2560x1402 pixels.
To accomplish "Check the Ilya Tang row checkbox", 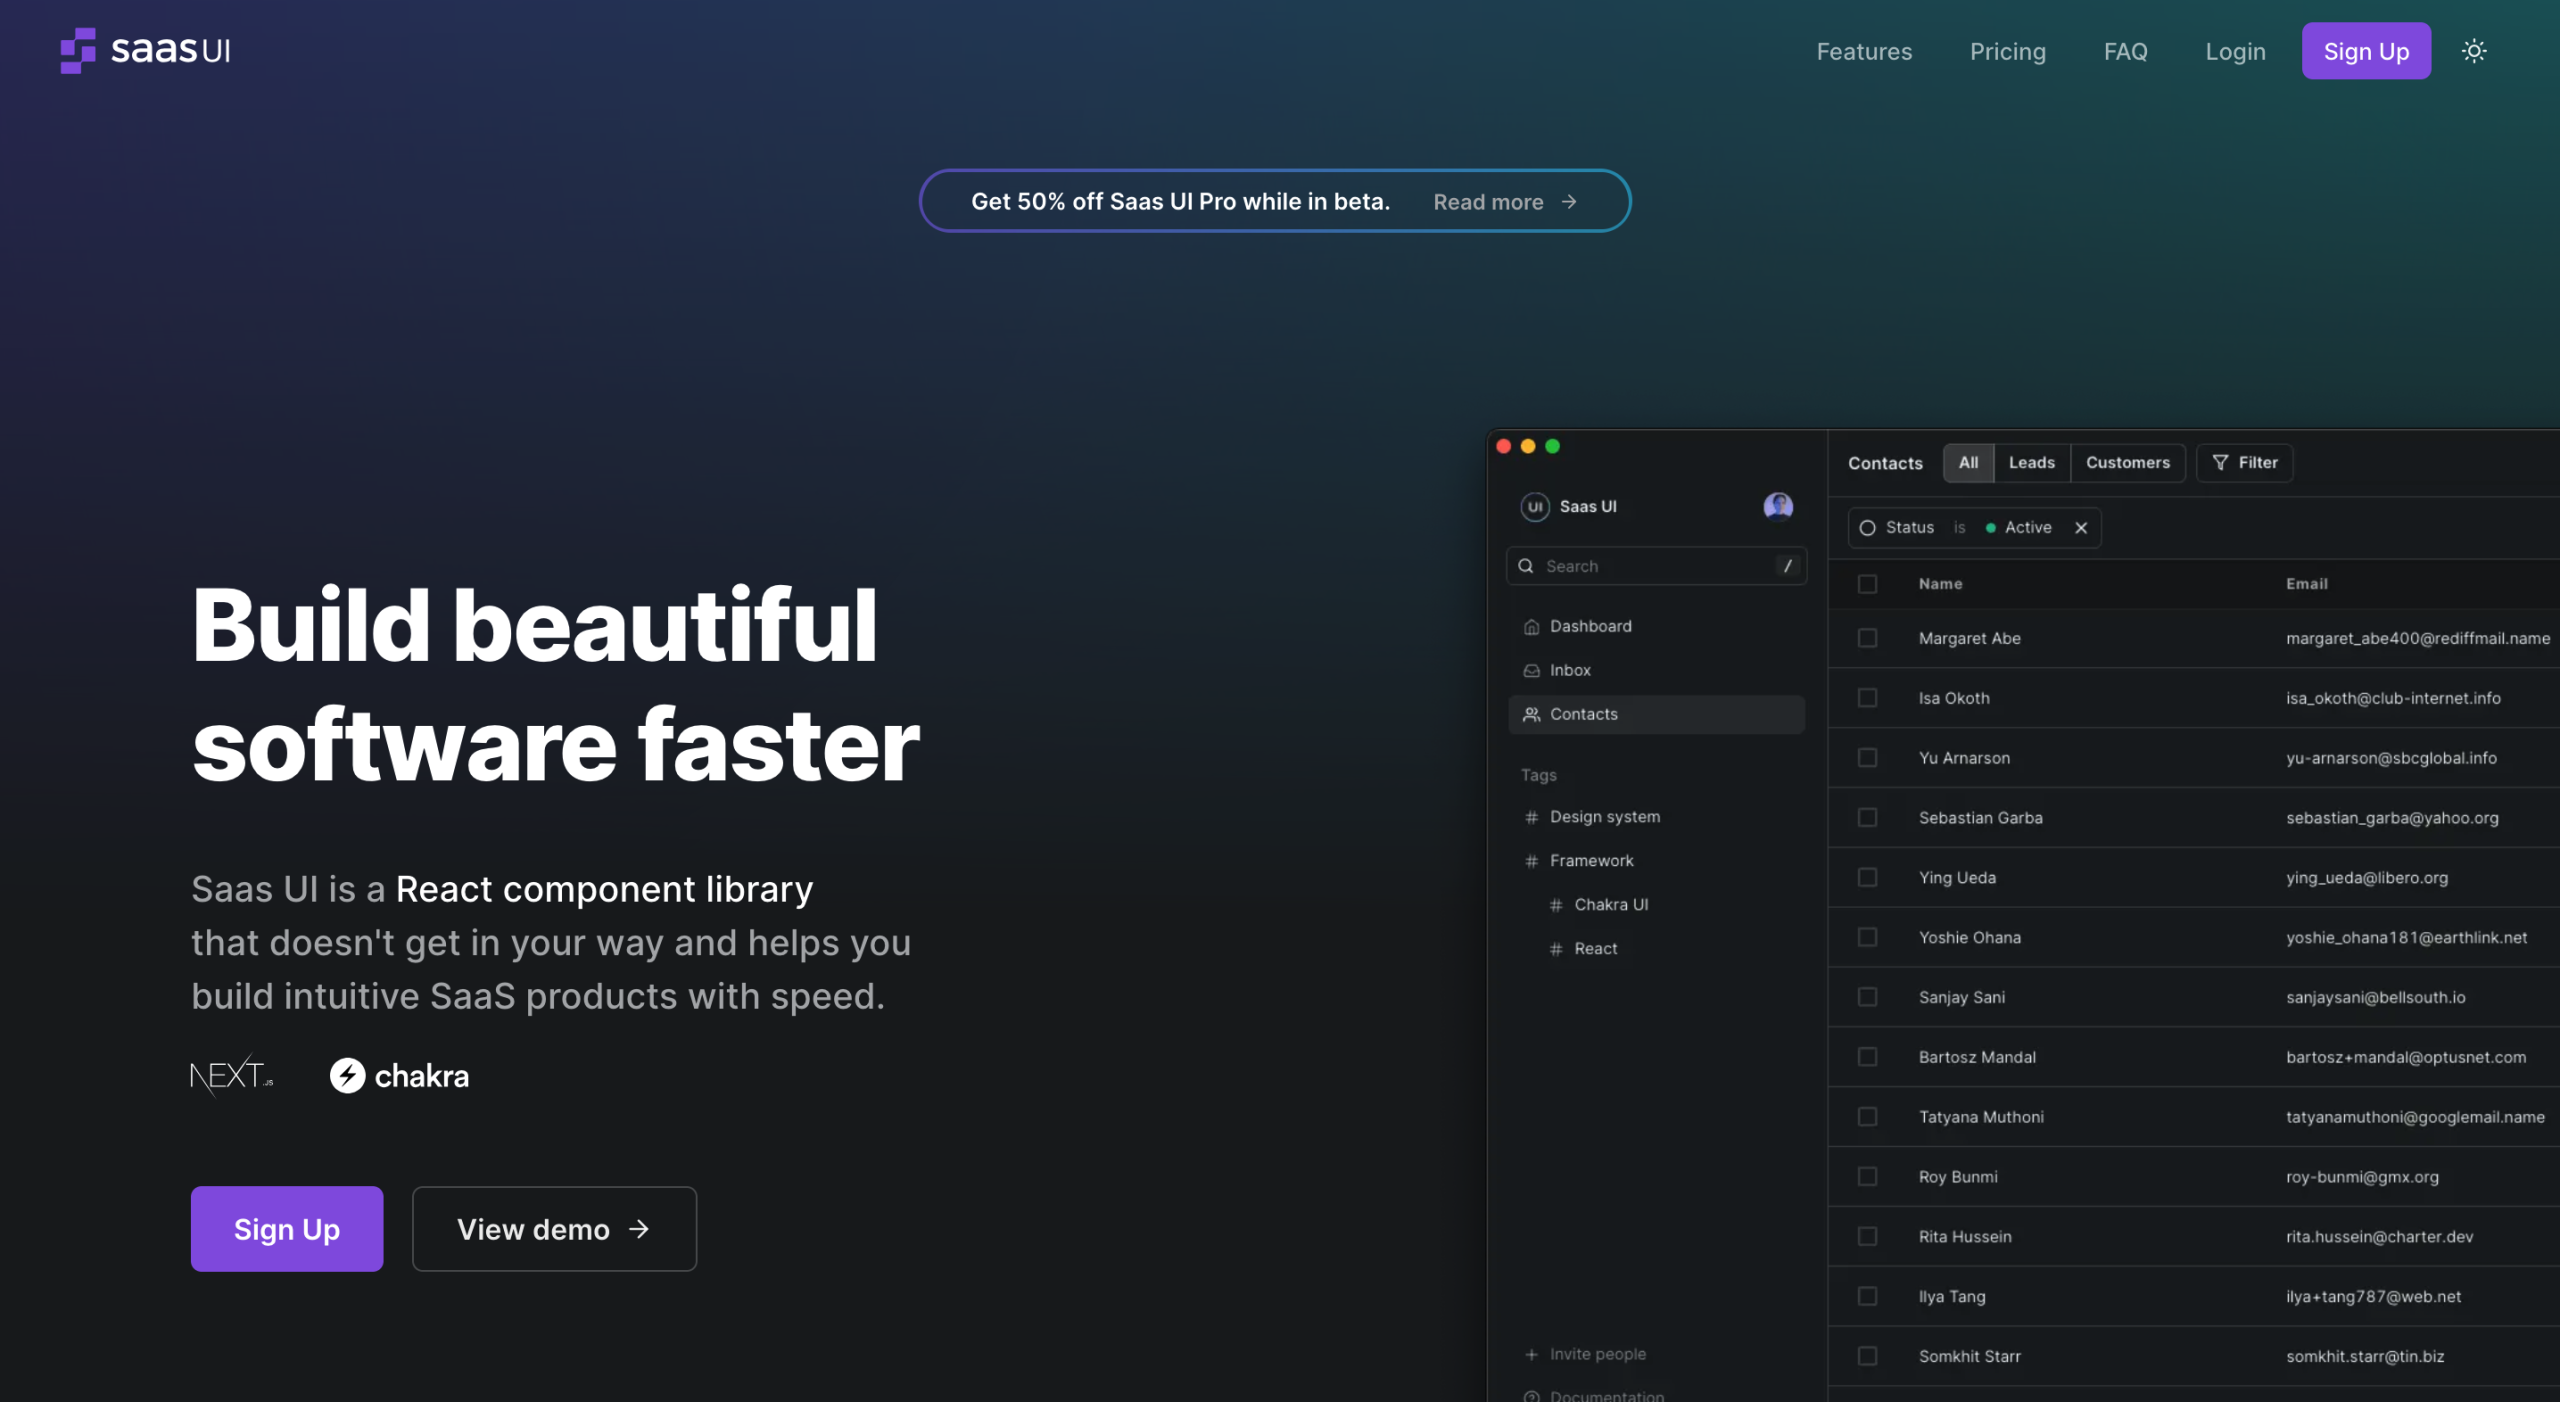I will (1867, 1297).
